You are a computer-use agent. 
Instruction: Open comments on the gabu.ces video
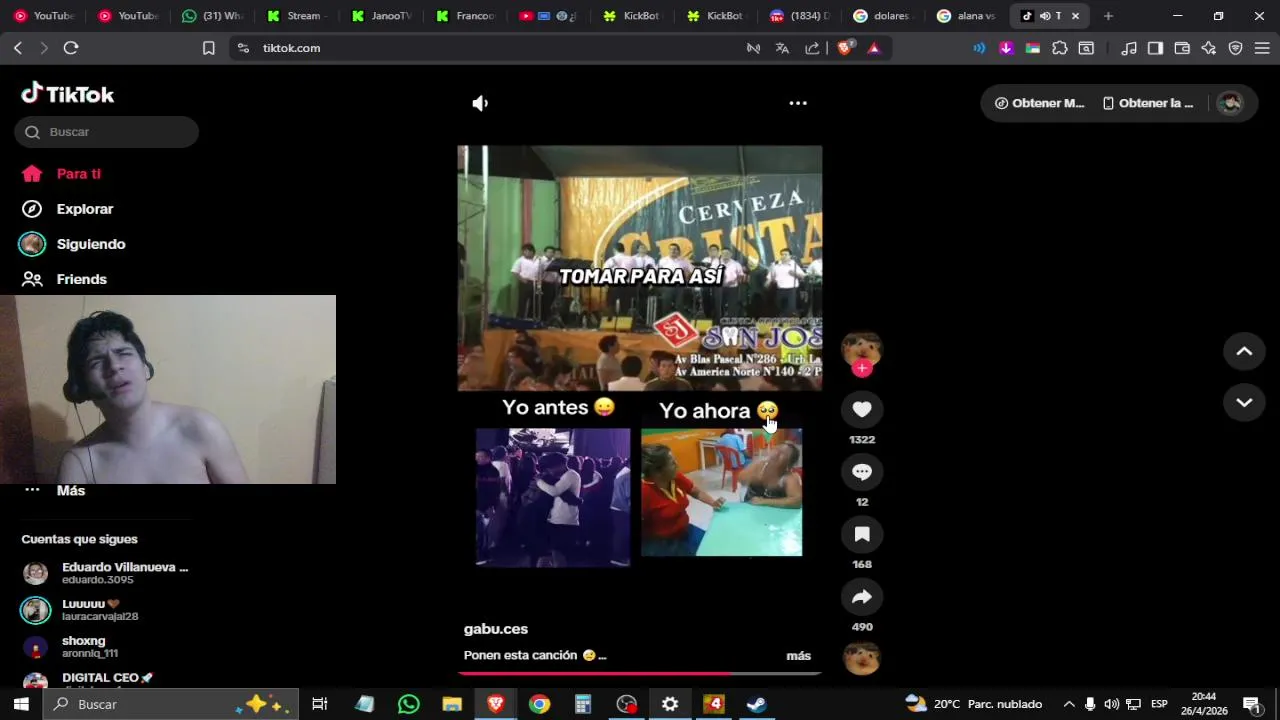coord(862,471)
